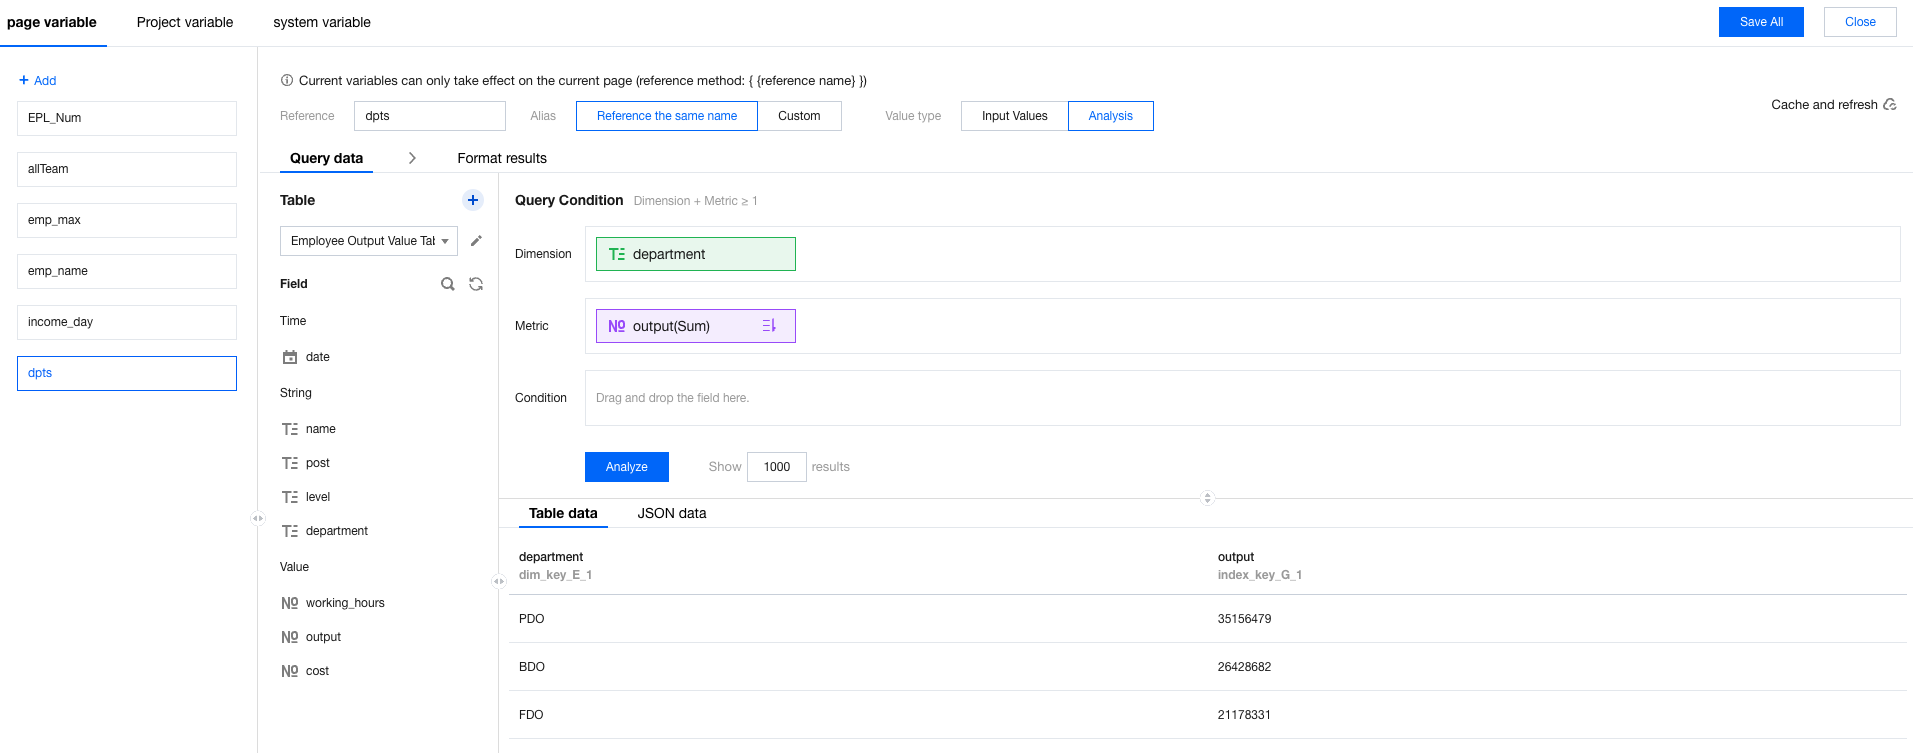Click the Save All button
The width and height of the screenshot is (1913, 753).
1761,22
